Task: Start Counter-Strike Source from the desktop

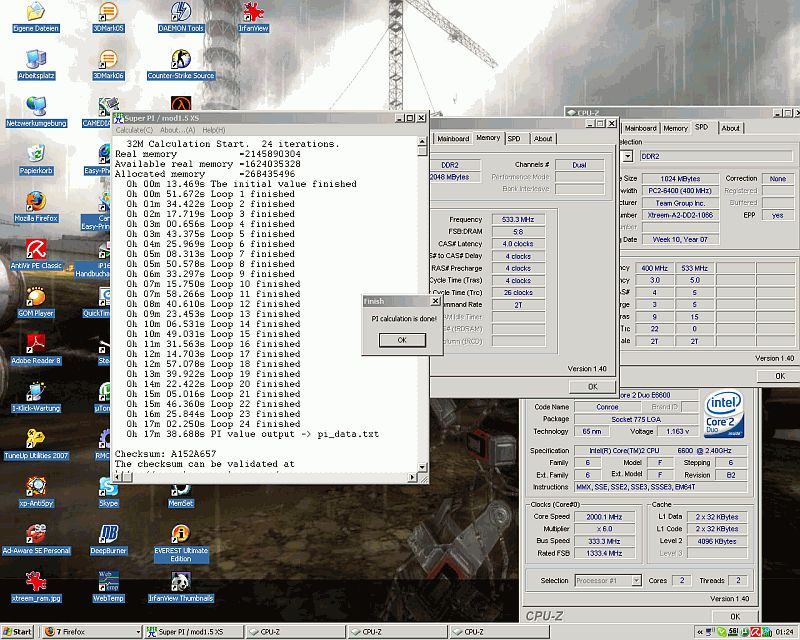Action: tap(181, 64)
